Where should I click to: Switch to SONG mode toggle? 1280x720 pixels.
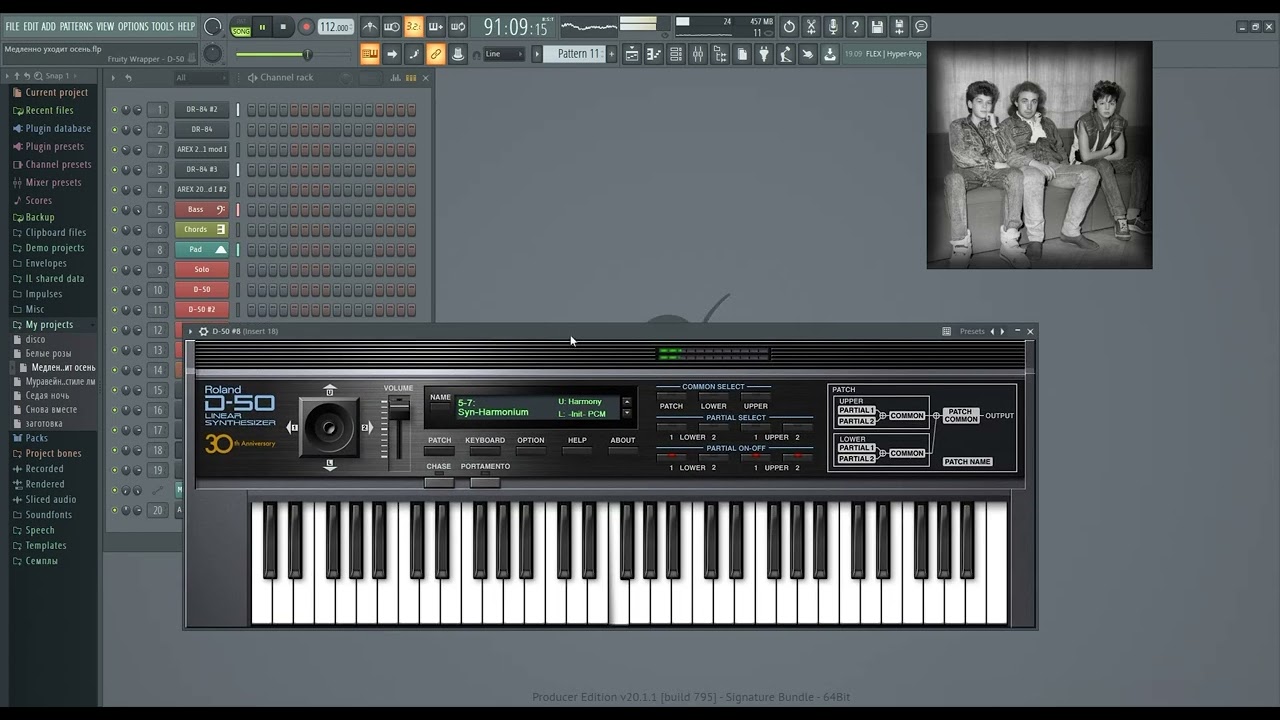click(241, 32)
